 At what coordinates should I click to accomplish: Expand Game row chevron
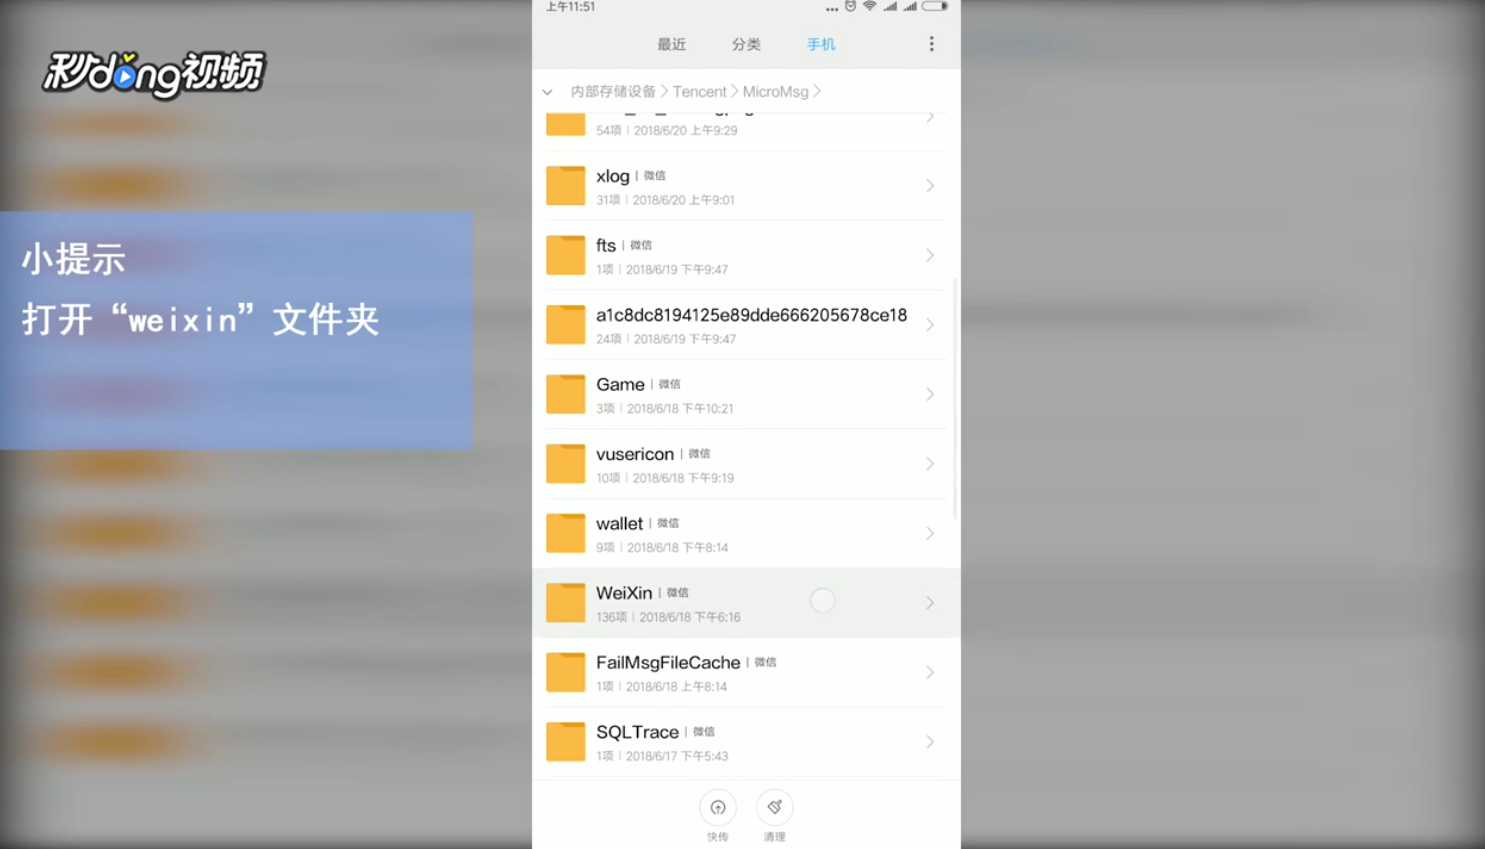(x=930, y=394)
